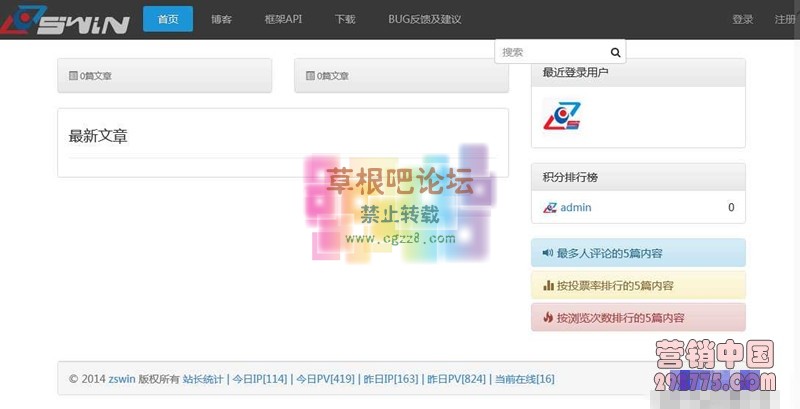Click 昨日IP[163] statistic link
The height and width of the screenshot is (409, 800).
390,379
